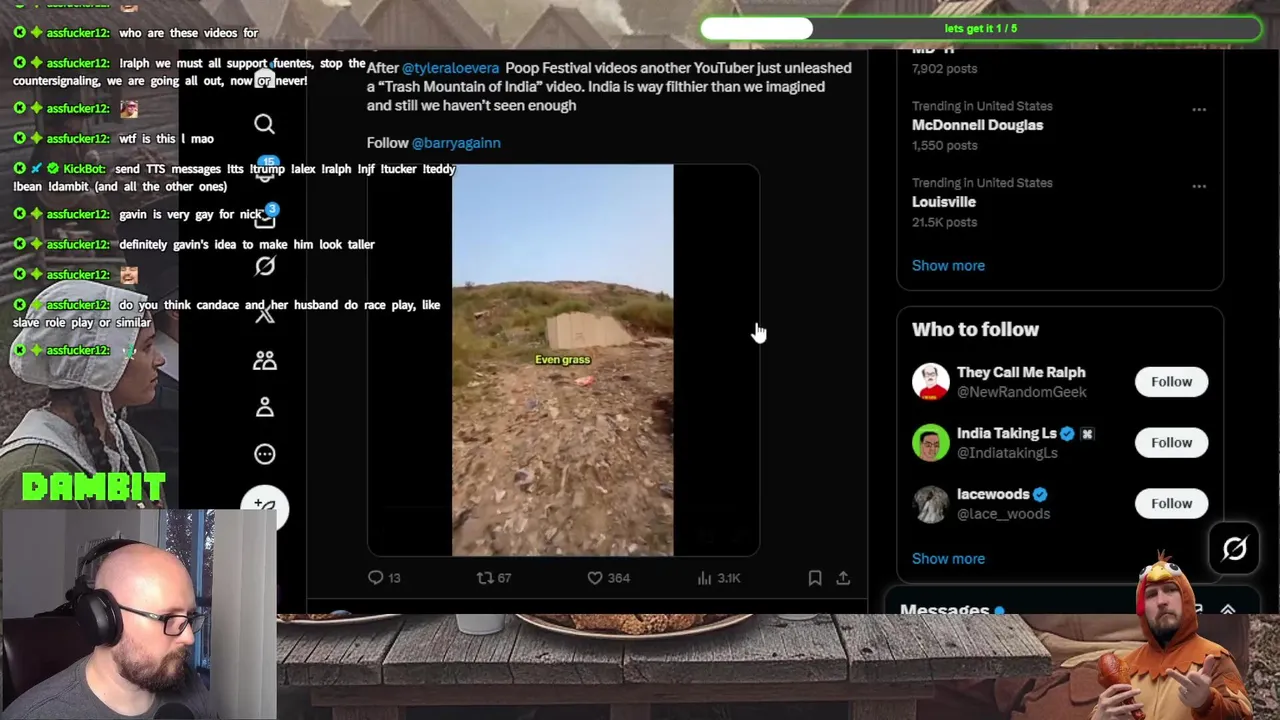
Task: Follow They Call Me Ralph
Action: (1171, 381)
